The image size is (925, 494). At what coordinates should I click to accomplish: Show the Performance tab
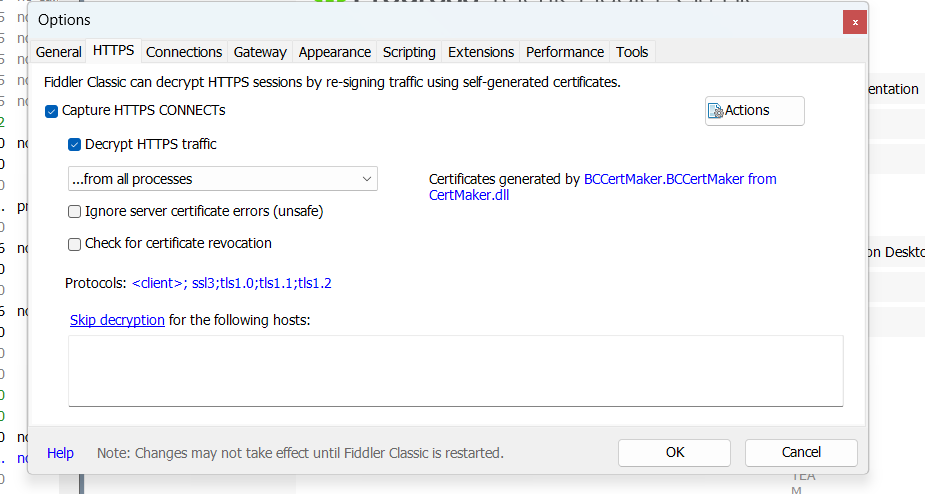click(x=565, y=52)
